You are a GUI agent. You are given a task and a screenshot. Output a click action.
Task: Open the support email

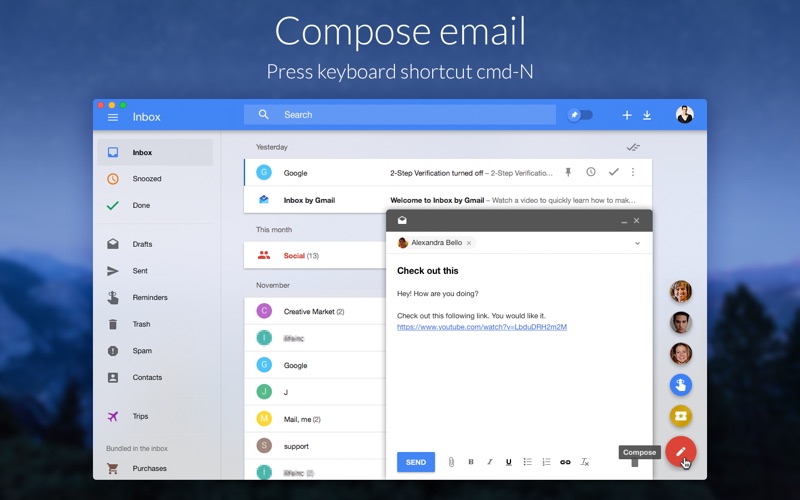coord(315,446)
